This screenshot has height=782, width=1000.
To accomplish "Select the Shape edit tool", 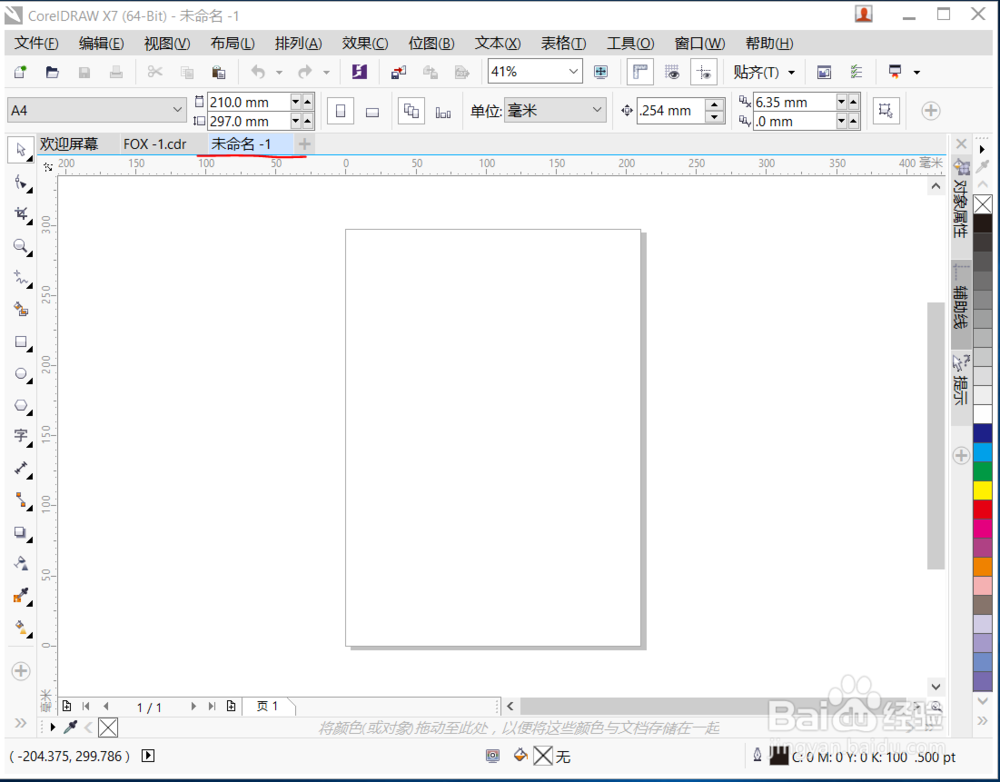I will pyautogui.click(x=21, y=183).
